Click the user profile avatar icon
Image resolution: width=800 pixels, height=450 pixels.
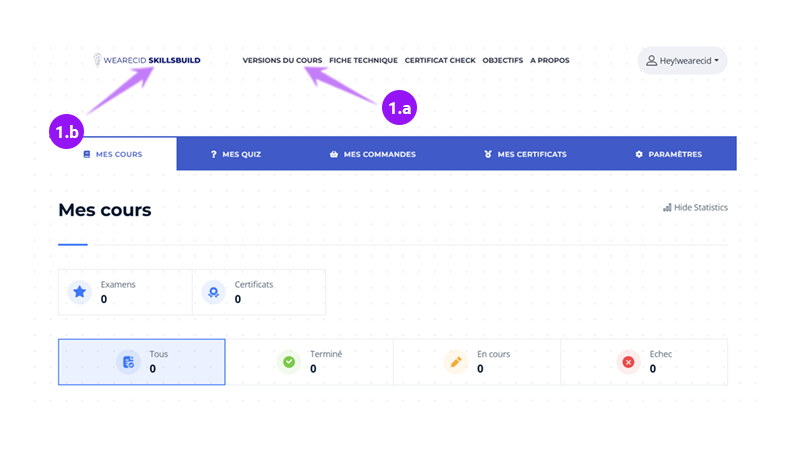(652, 61)
